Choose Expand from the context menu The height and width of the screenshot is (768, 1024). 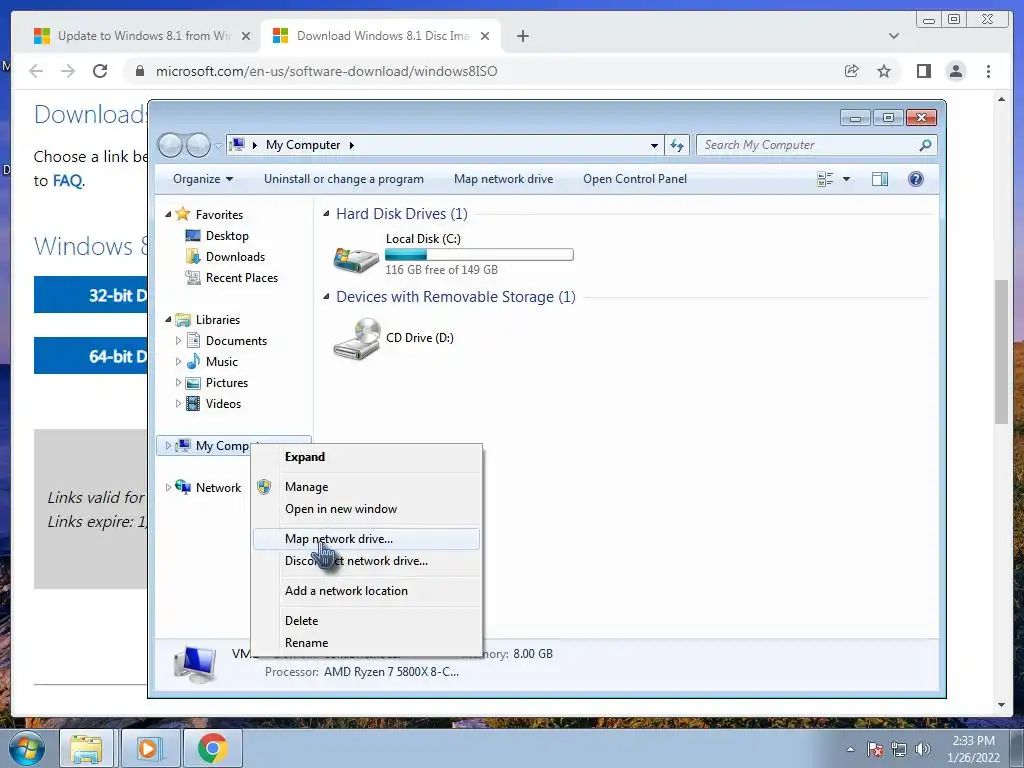point(366,456)
